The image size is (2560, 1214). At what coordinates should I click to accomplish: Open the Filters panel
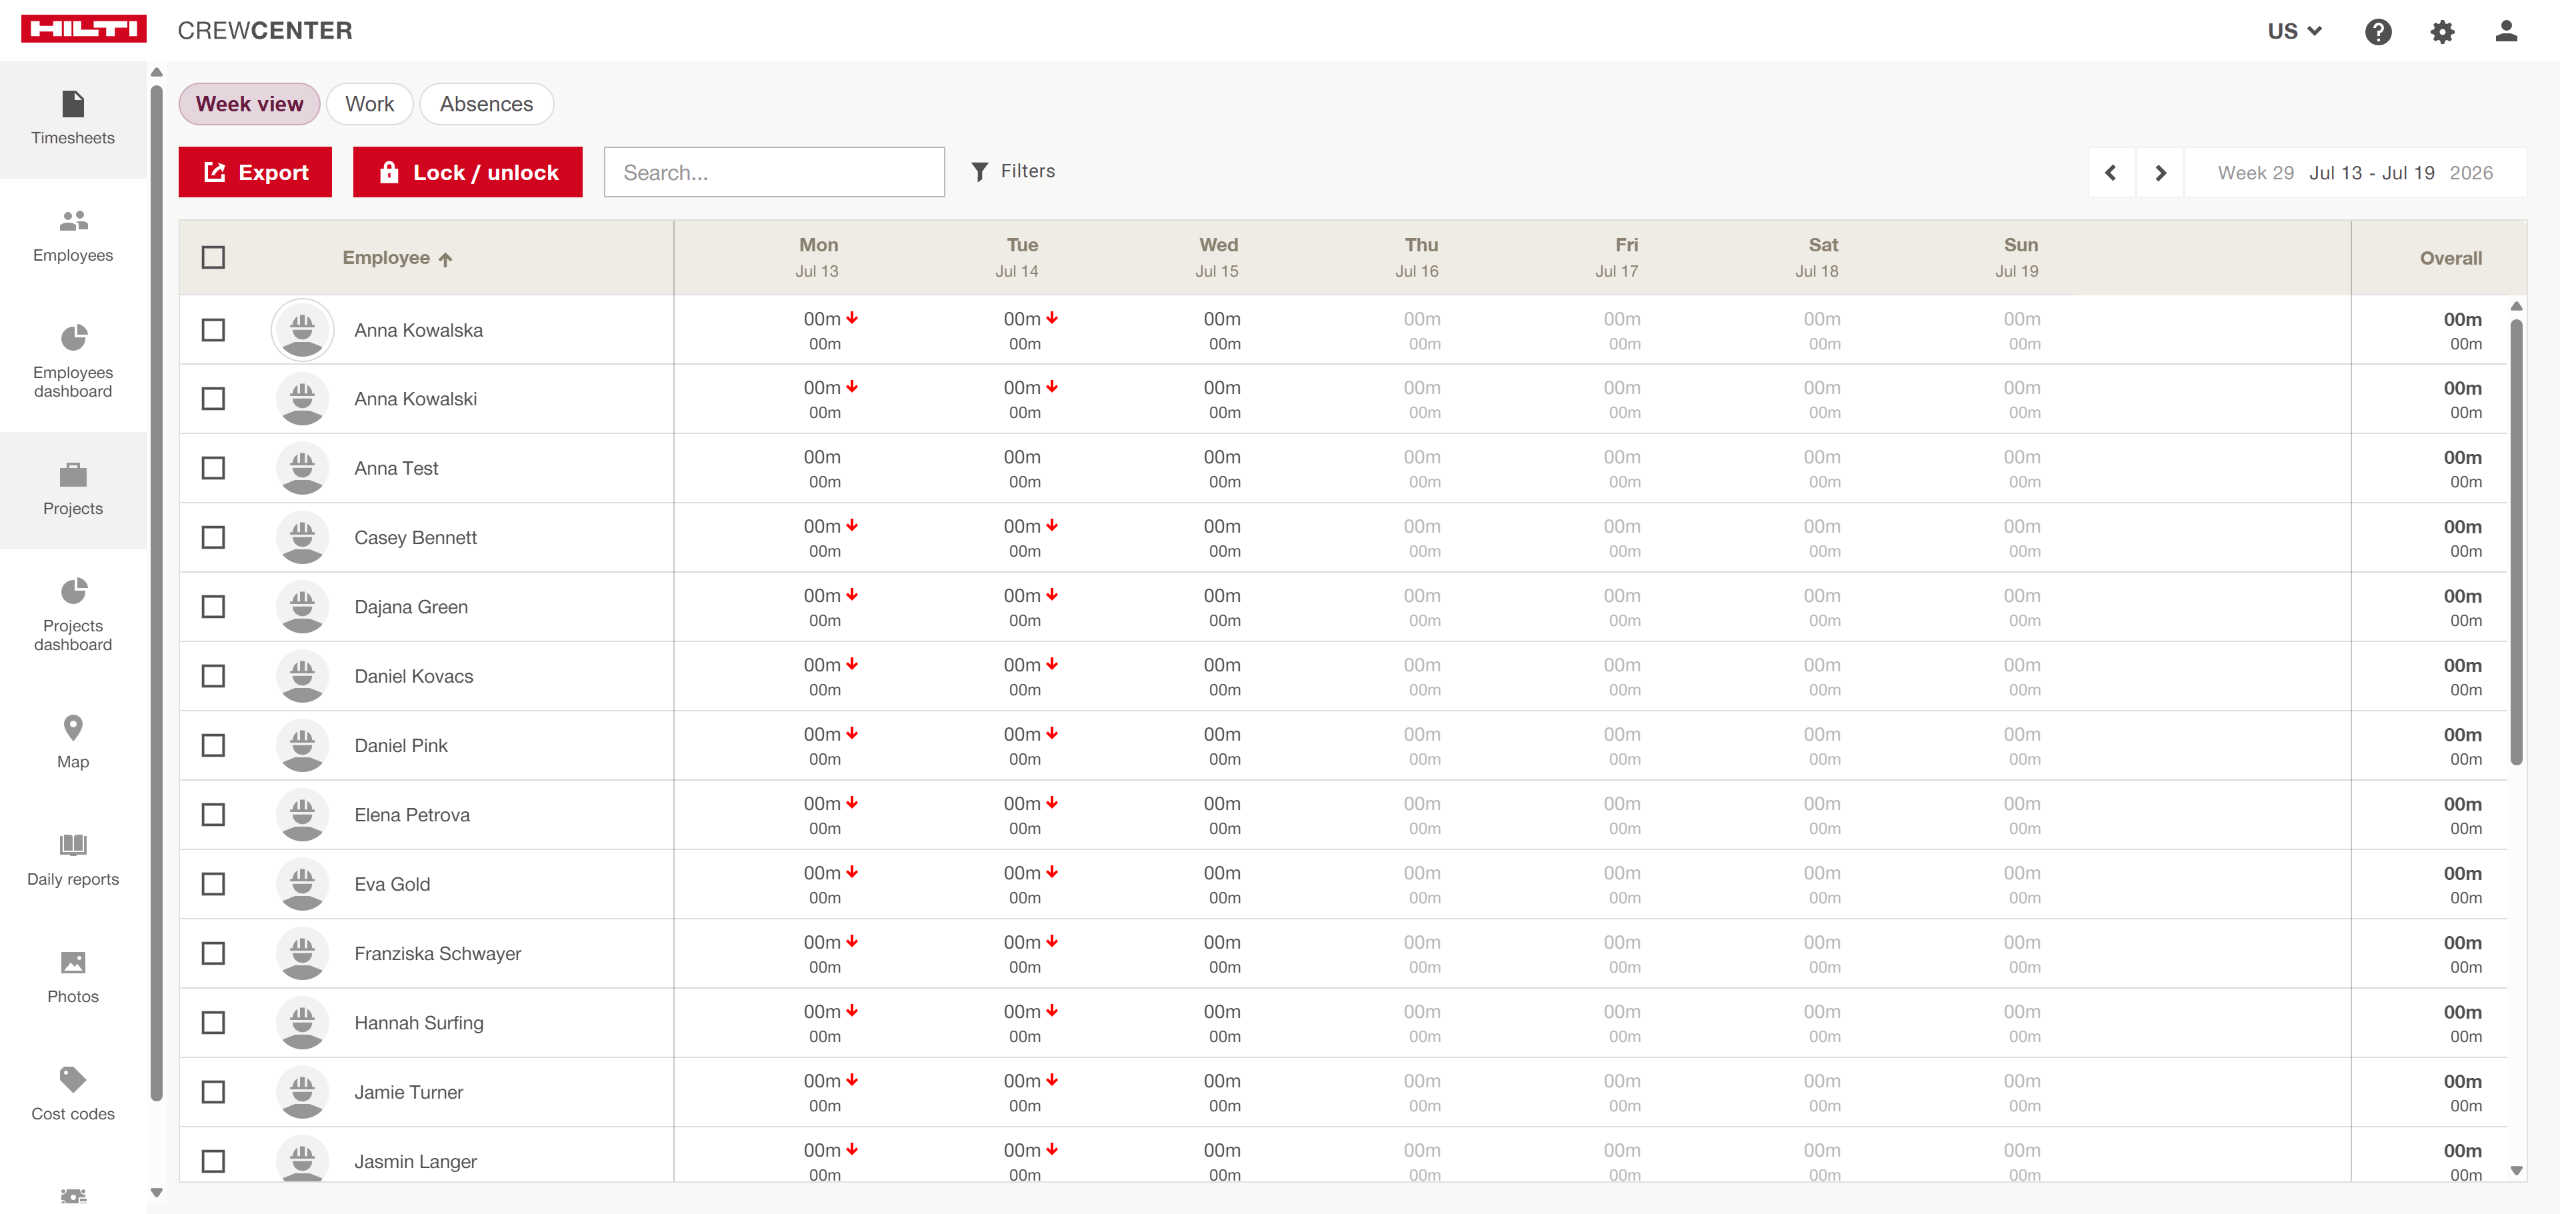(1013, 172)
